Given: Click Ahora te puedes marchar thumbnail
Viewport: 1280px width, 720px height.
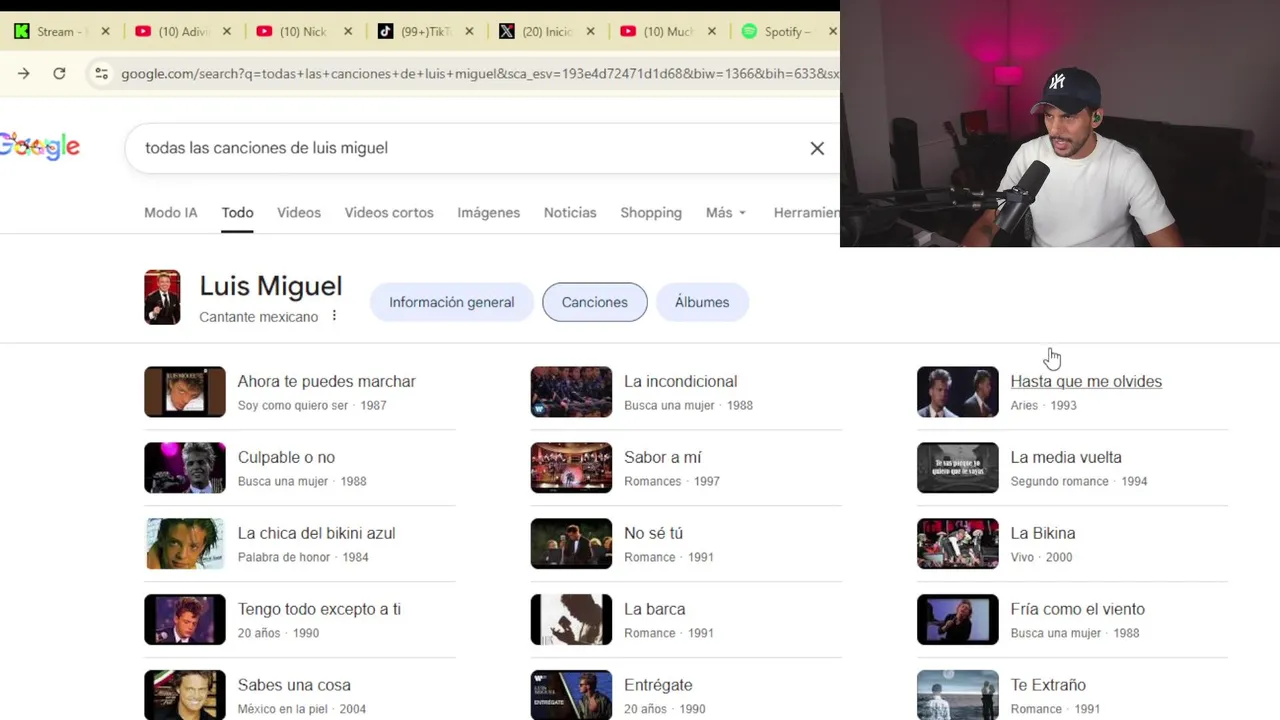Looking at the screenshot, I should pos(185,392).
